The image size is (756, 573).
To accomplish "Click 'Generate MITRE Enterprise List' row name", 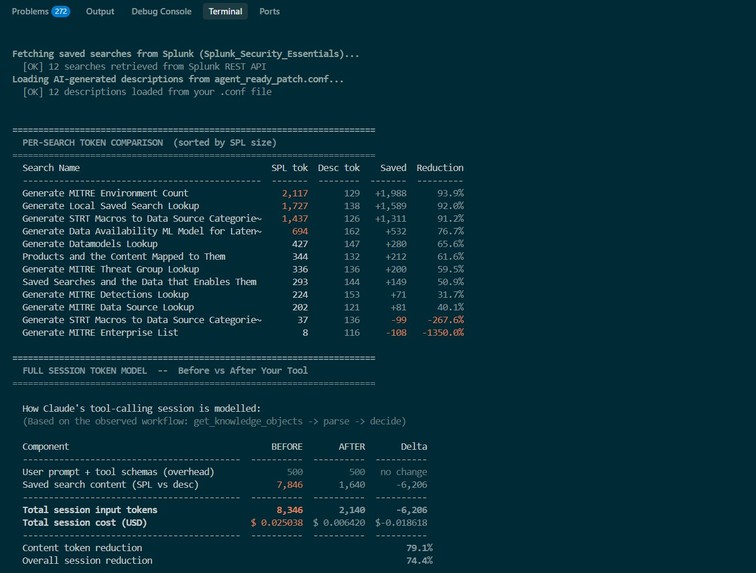I will click(x=100, y=332).
